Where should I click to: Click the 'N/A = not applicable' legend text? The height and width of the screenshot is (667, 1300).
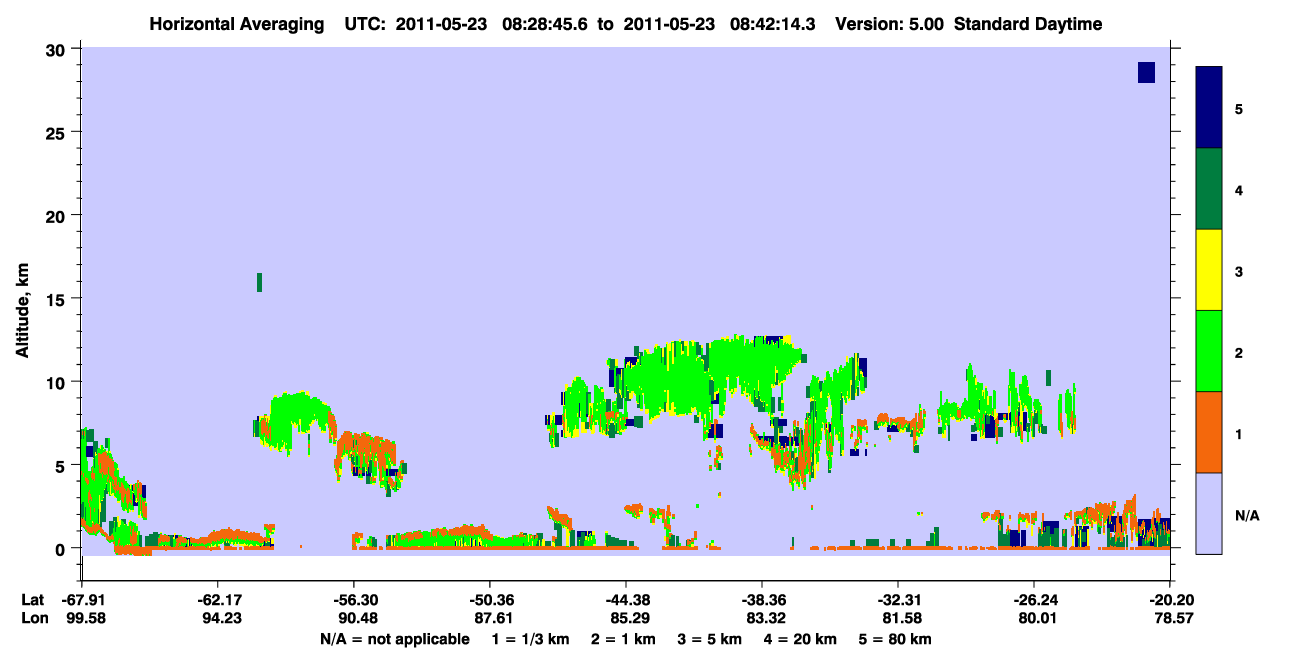[394, 639]
